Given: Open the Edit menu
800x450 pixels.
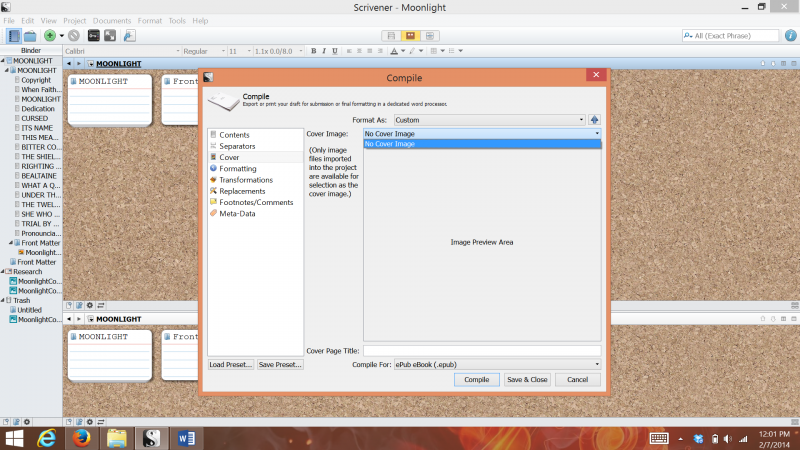Looking at the screenshot, I should click(x=28, y=21).
